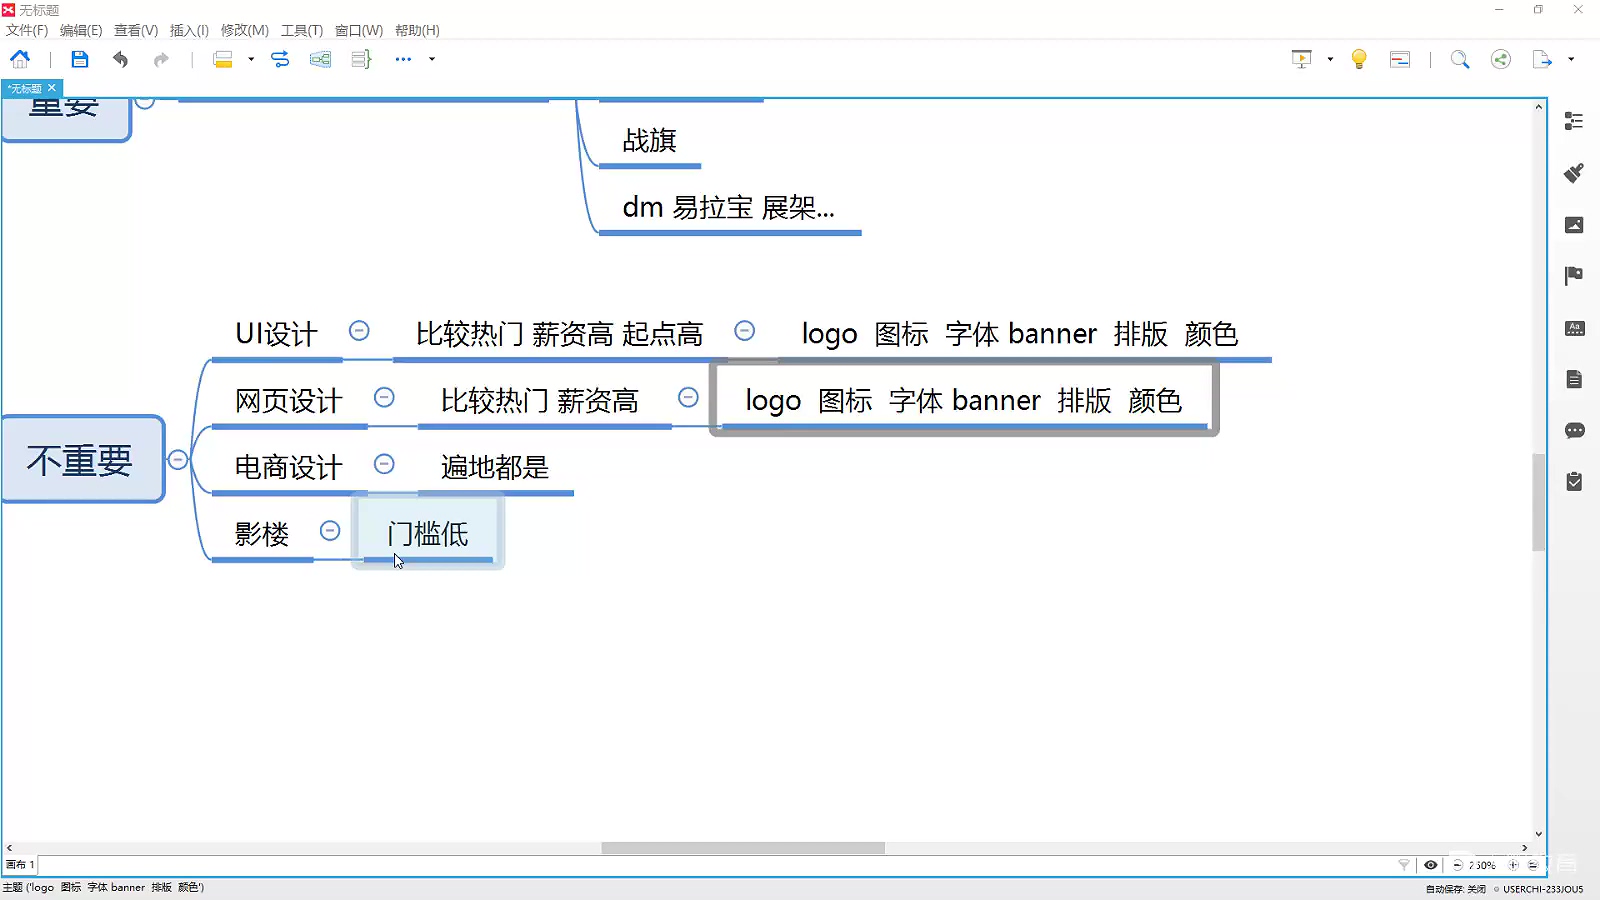This screenshot has width=1600, height=900.
Task: Select the 网页设计 topic
Action: (289, 401)
